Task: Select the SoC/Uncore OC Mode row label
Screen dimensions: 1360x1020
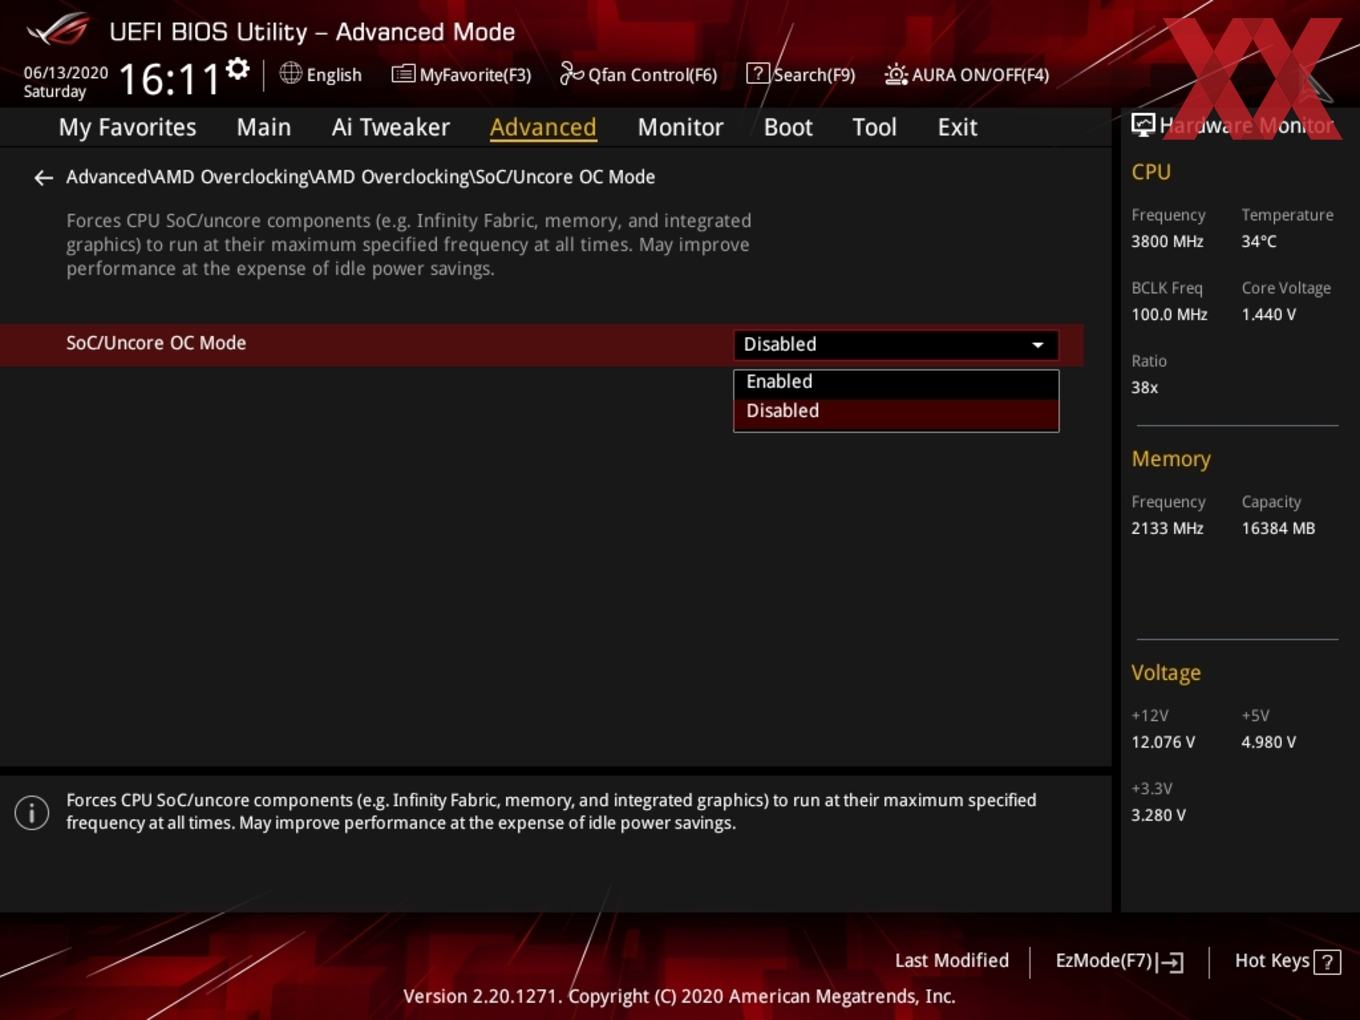Action: click(156, 343)
